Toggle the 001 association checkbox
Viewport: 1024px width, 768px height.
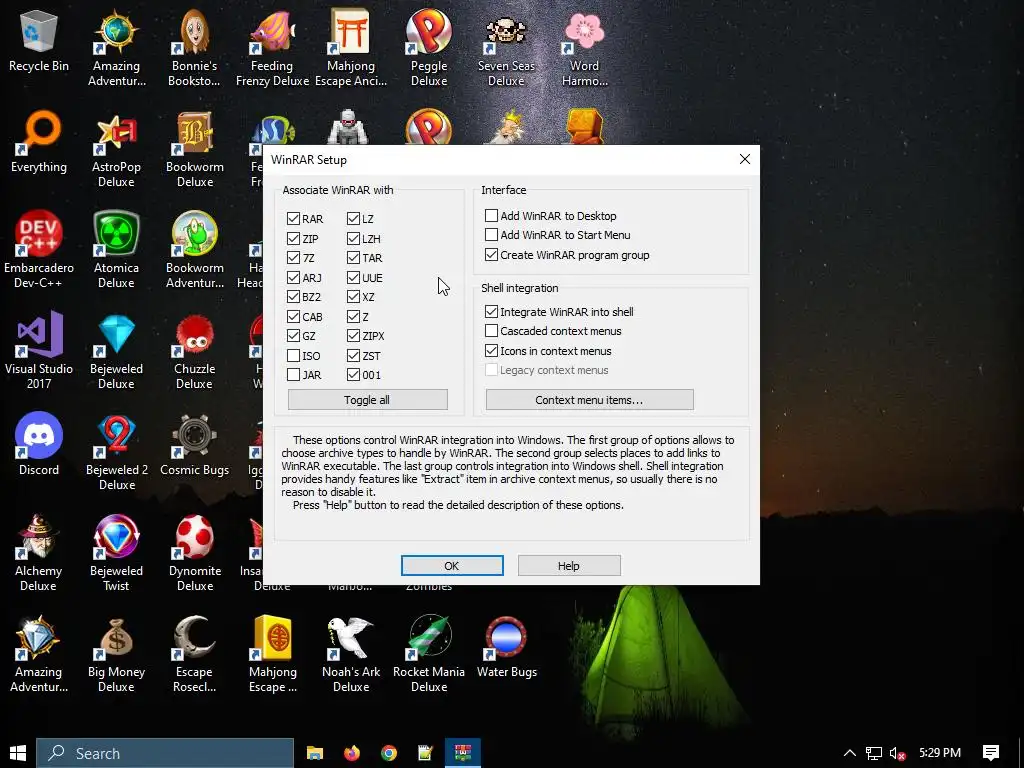click(353, 375)
